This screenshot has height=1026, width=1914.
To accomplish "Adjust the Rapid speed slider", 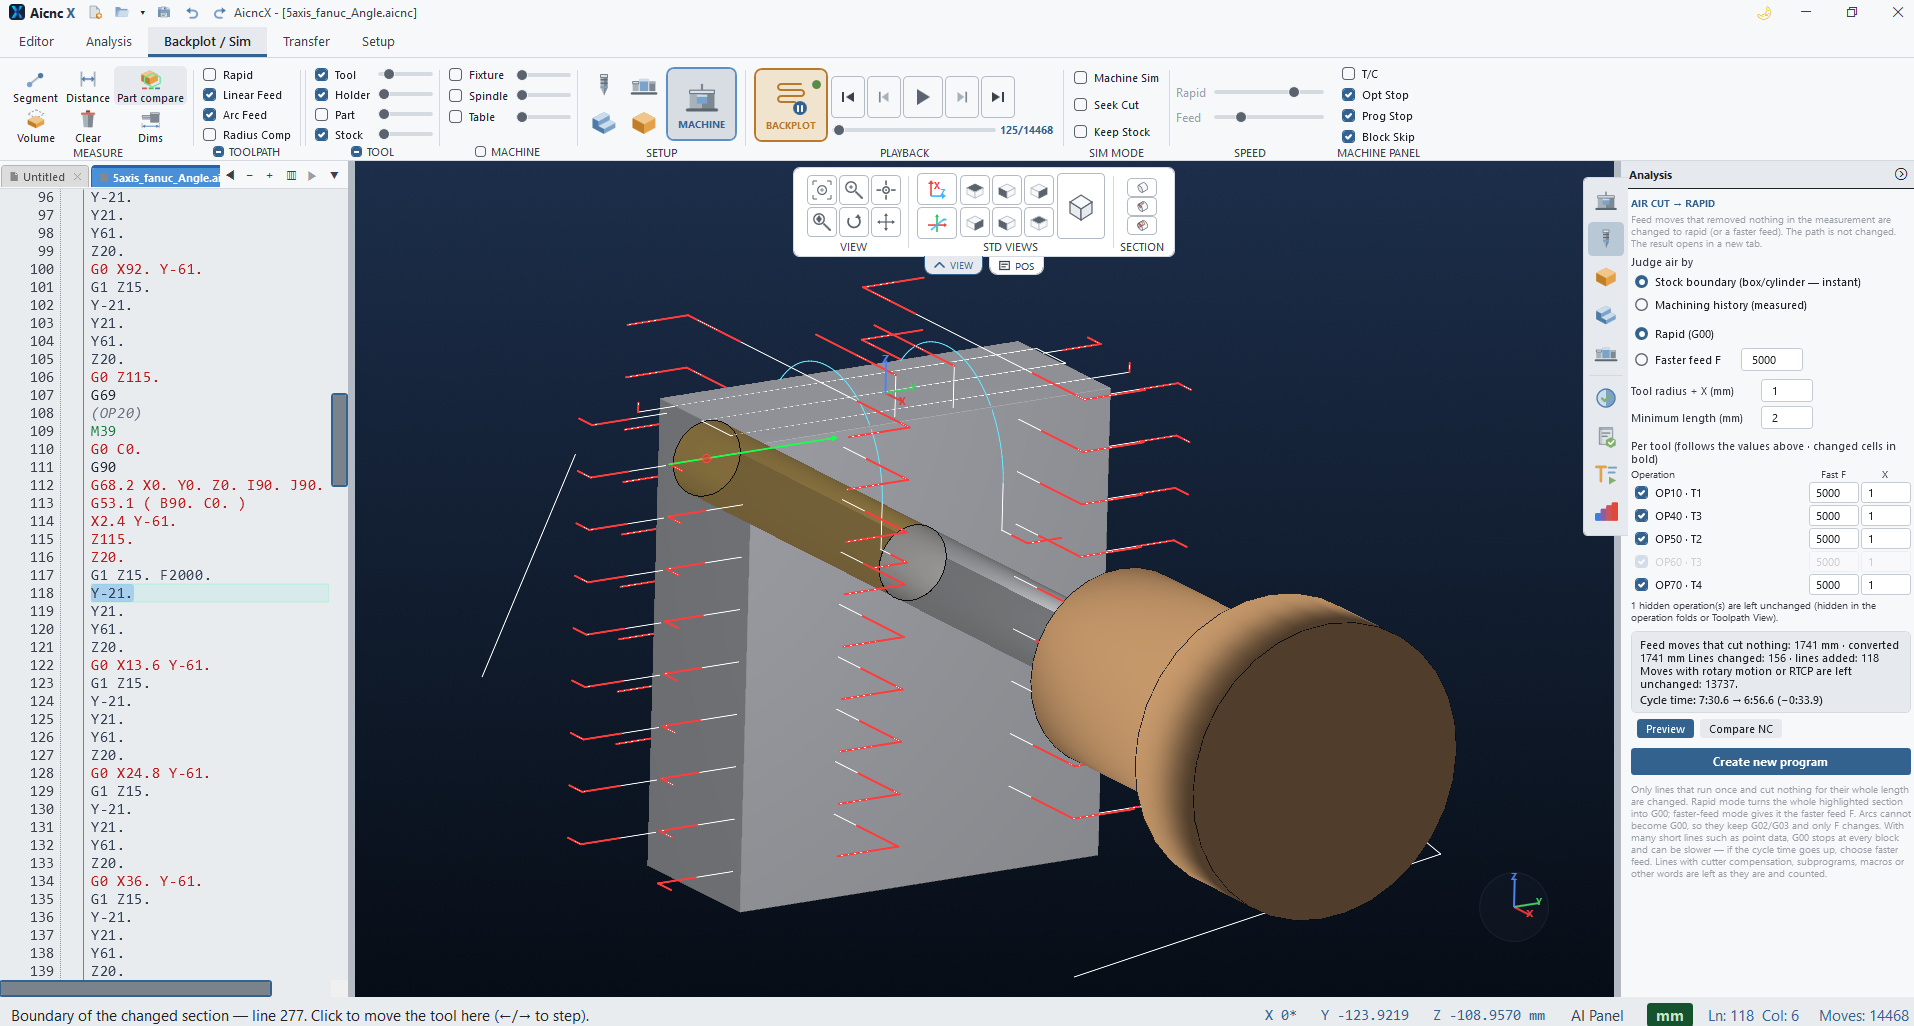I will click(1269, 92).
